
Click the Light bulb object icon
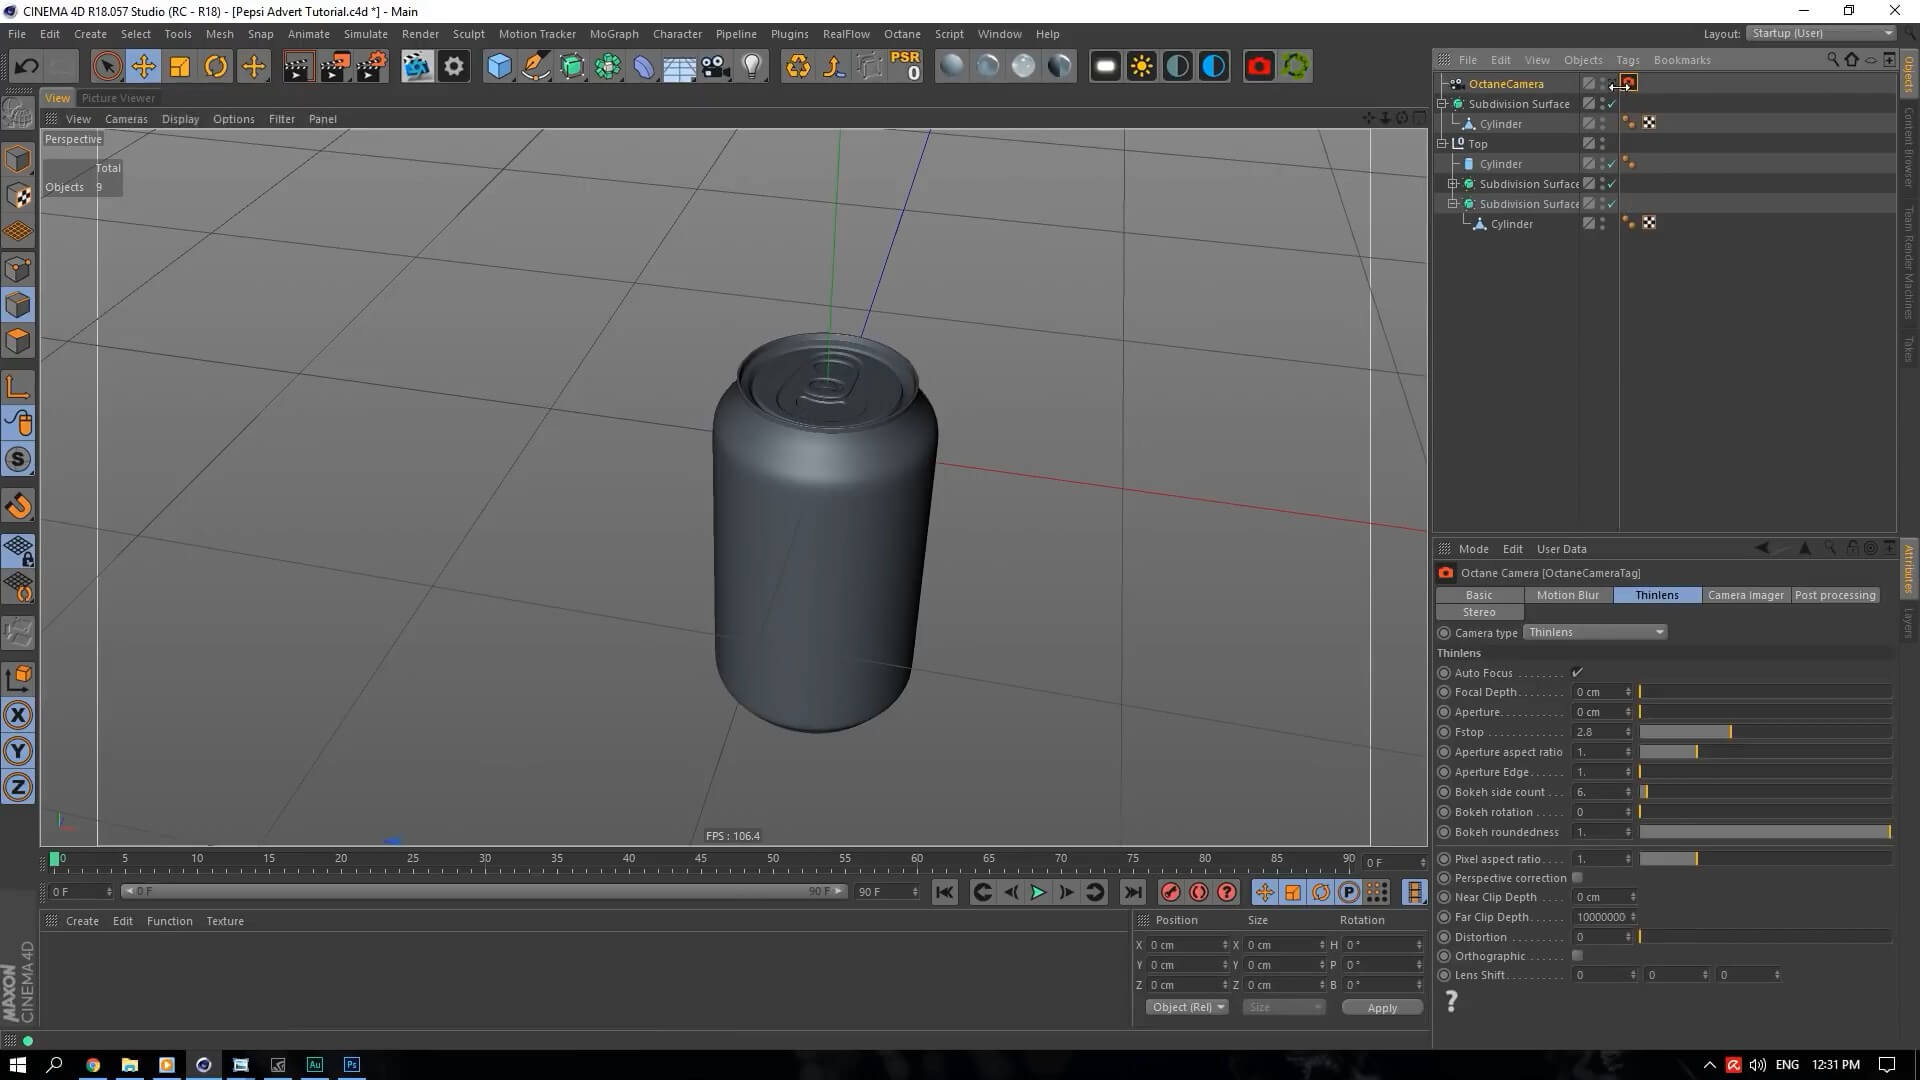(x=752, y=67)
